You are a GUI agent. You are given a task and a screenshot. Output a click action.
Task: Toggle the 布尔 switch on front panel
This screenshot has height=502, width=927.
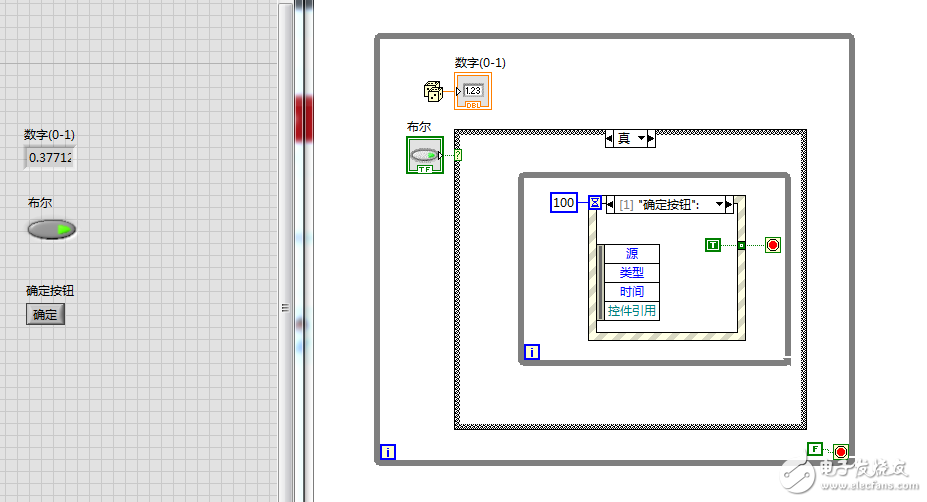click(x=52, y=229)
